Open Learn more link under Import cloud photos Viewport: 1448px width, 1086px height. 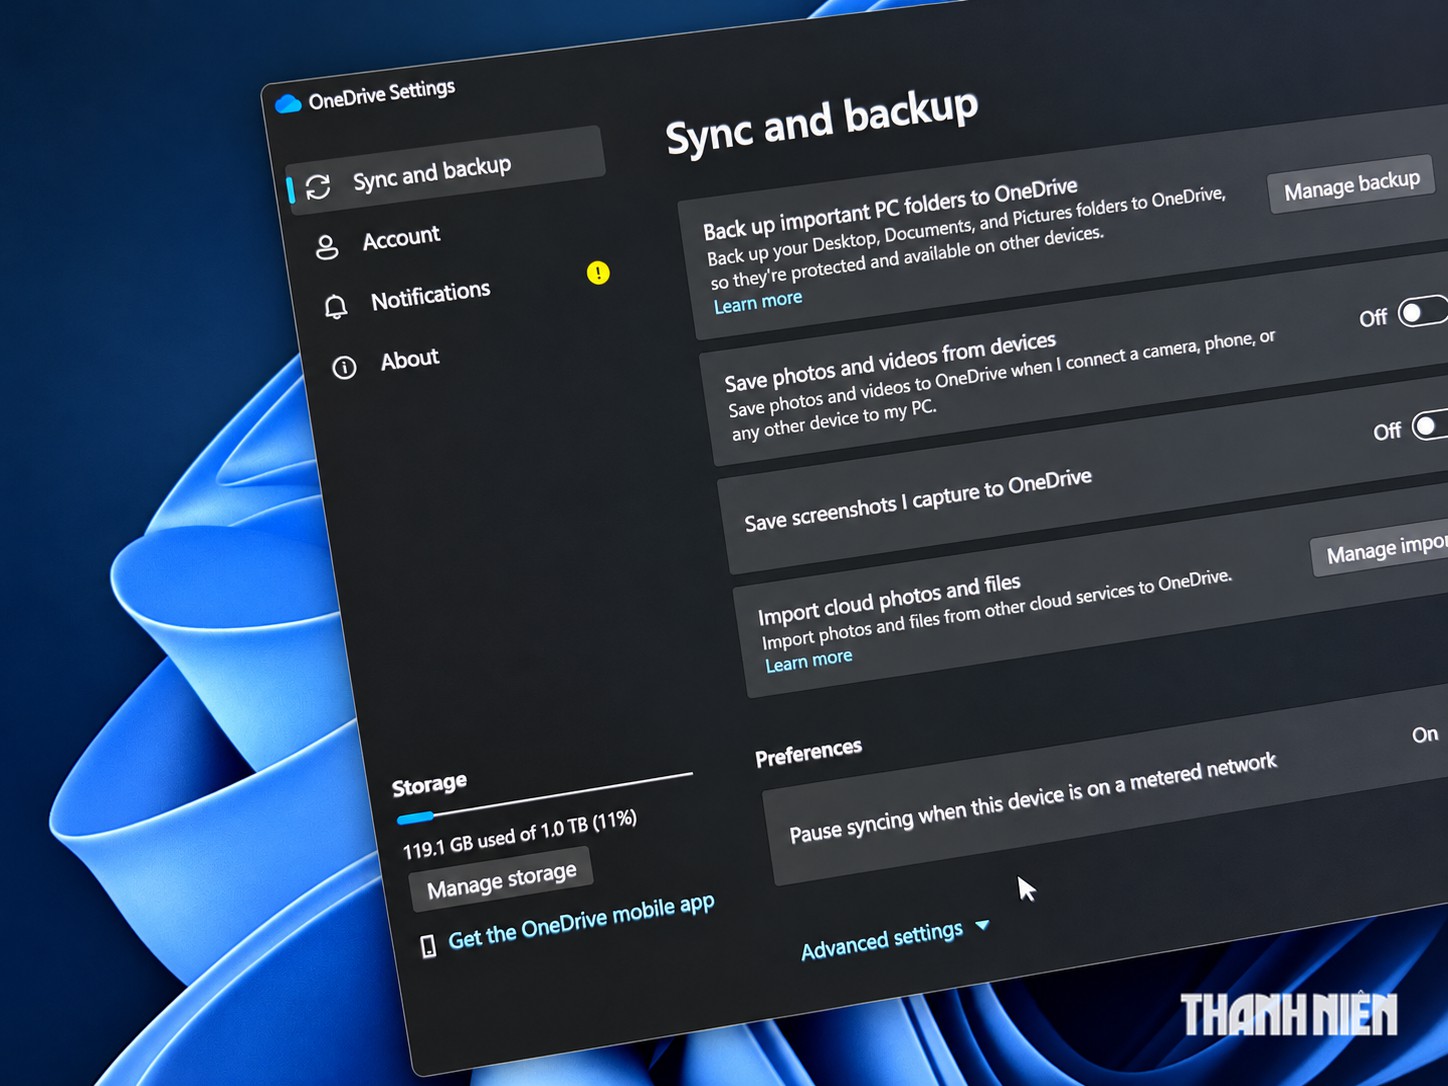(x=809, y=660)
